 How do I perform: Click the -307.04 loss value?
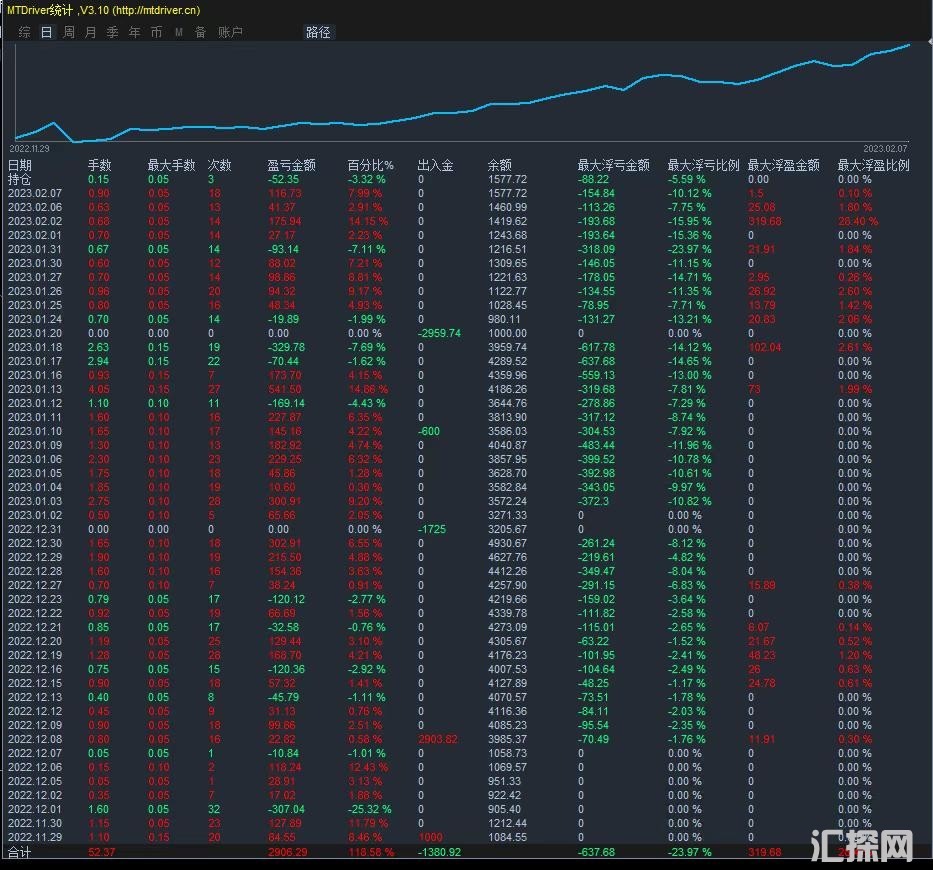(286, 809)
